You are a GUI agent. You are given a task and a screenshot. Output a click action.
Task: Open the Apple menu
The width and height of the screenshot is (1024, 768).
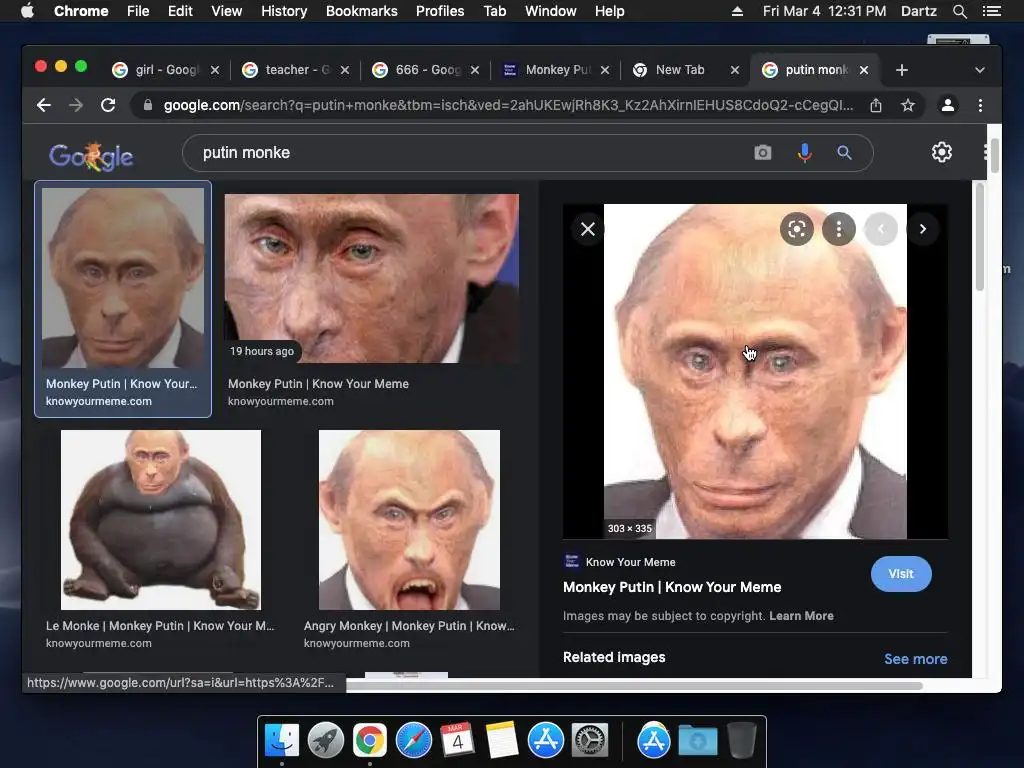pos(27,11)
